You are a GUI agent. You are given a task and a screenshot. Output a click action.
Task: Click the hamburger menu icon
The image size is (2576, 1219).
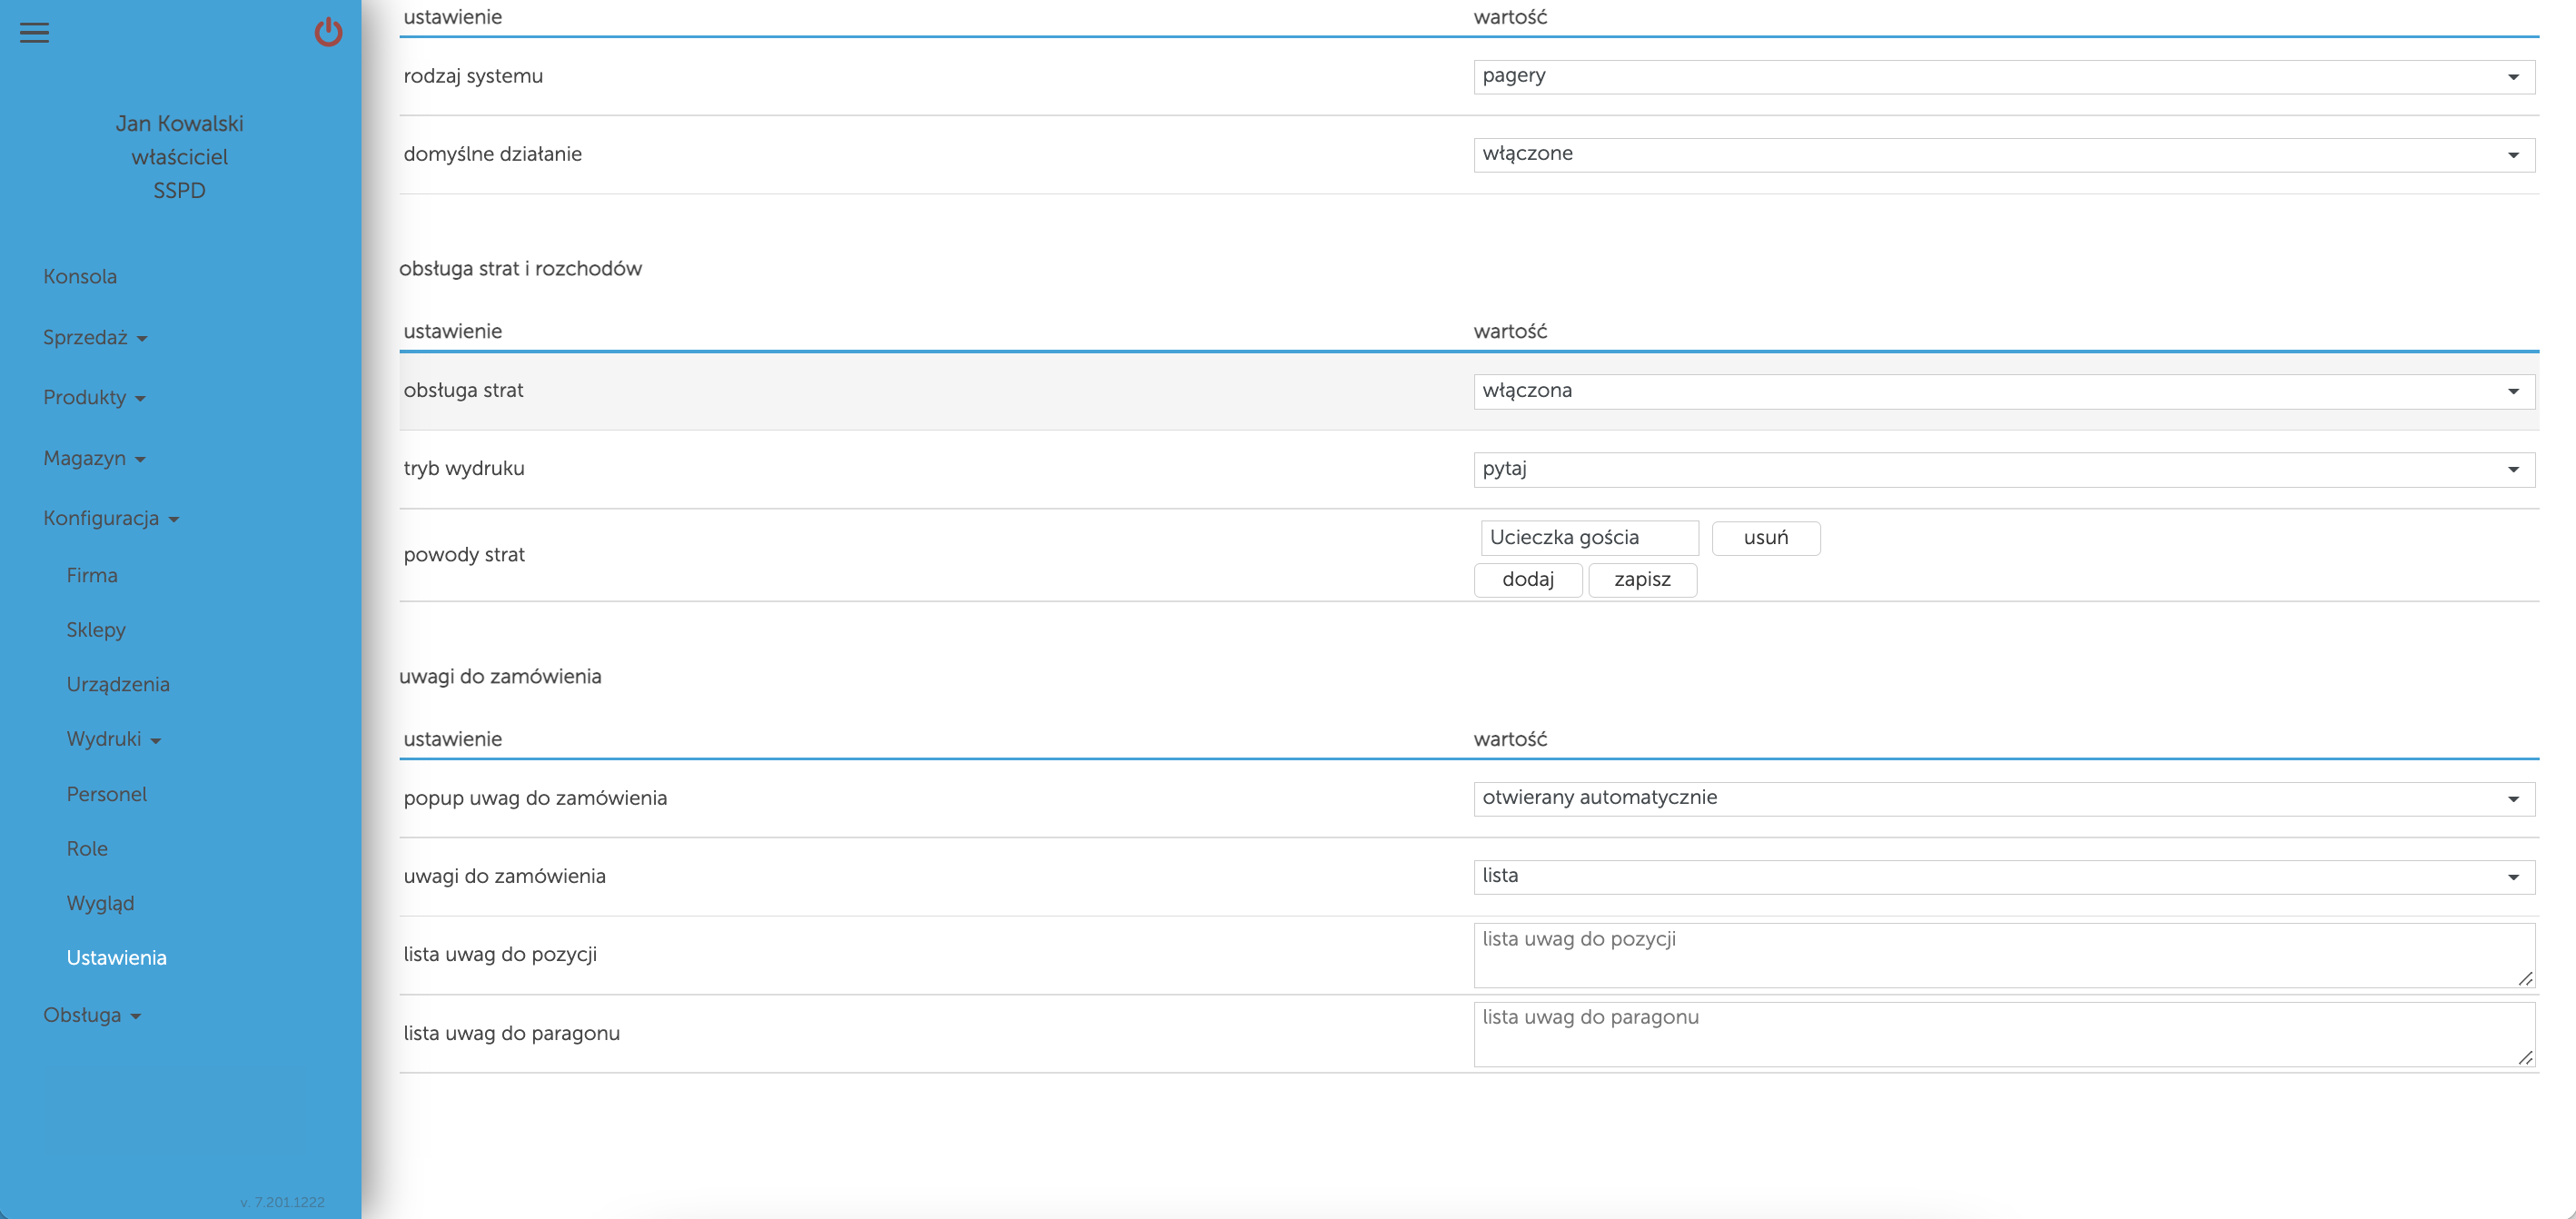(34, 33)
